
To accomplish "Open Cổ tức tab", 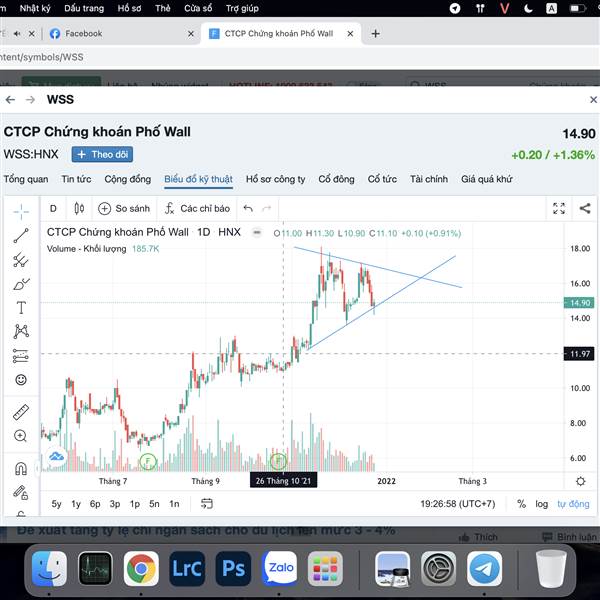I will (x=382, y=179).
